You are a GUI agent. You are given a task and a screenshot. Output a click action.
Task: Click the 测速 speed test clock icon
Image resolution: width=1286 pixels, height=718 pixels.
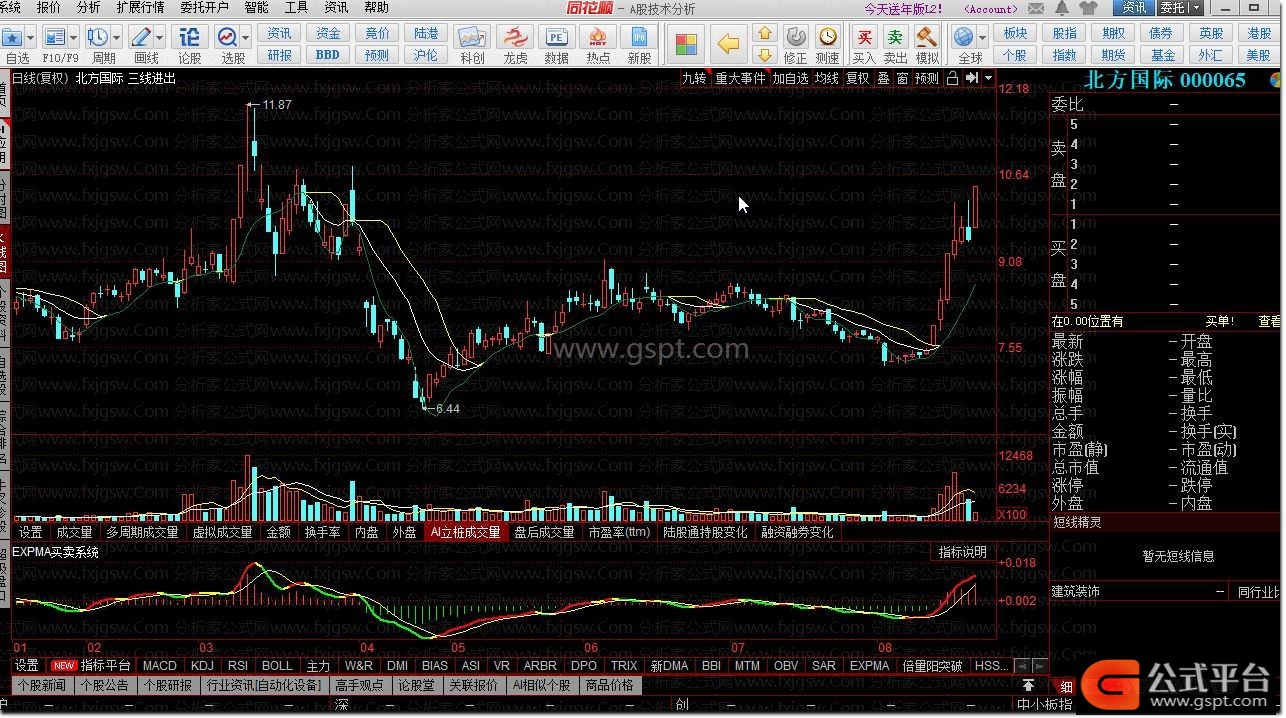[828, 37]
